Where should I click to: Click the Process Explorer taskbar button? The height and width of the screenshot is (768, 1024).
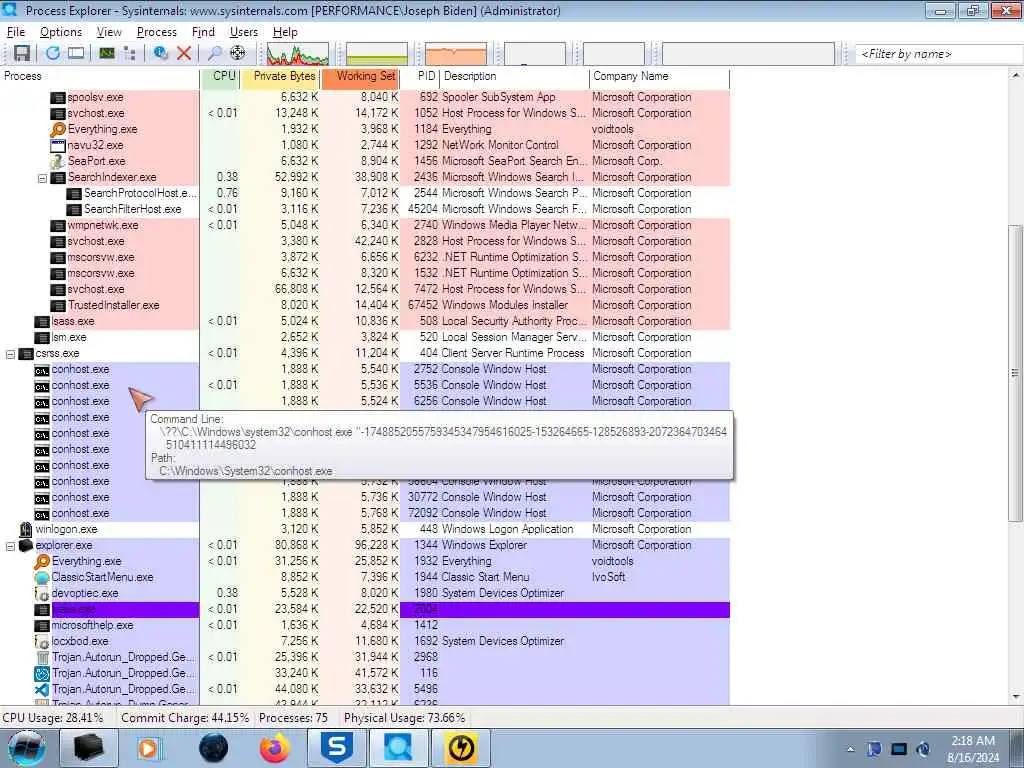398,748
